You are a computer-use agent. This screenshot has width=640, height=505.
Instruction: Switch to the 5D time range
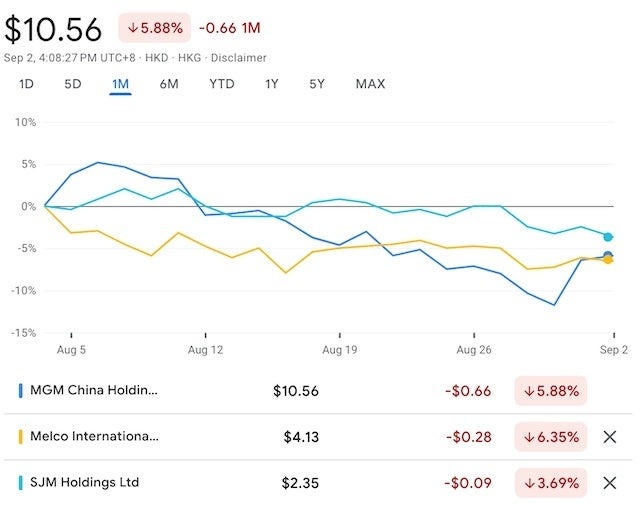73,84
